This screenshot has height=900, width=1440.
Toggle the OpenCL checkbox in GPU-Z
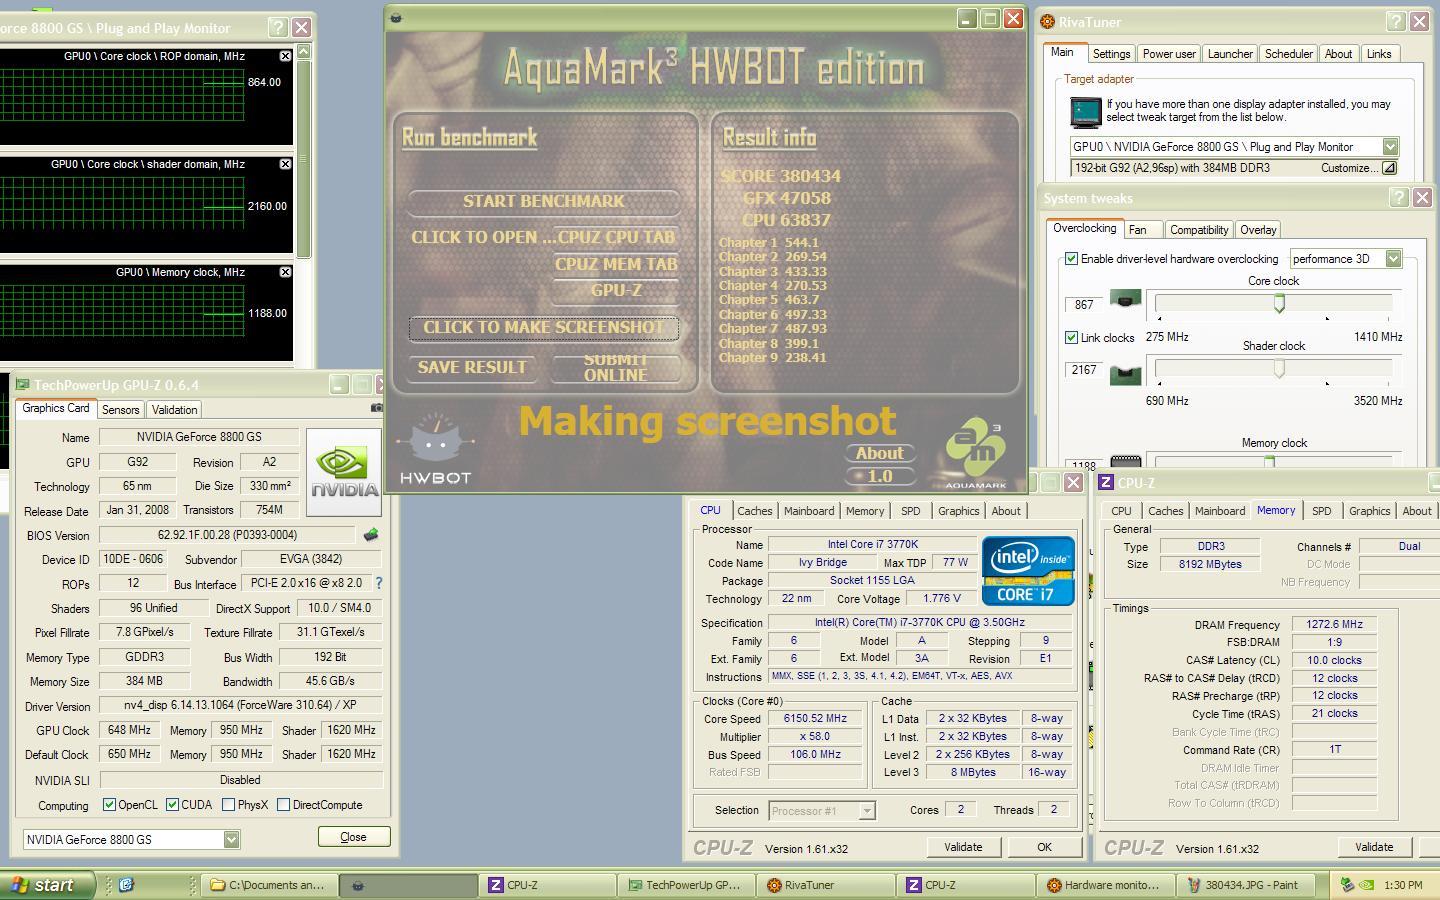coord(110,804)
